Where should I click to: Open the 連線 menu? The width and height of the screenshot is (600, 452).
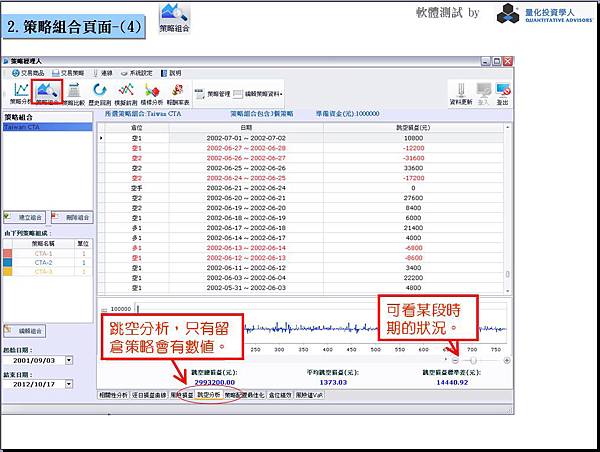(103, 73)
